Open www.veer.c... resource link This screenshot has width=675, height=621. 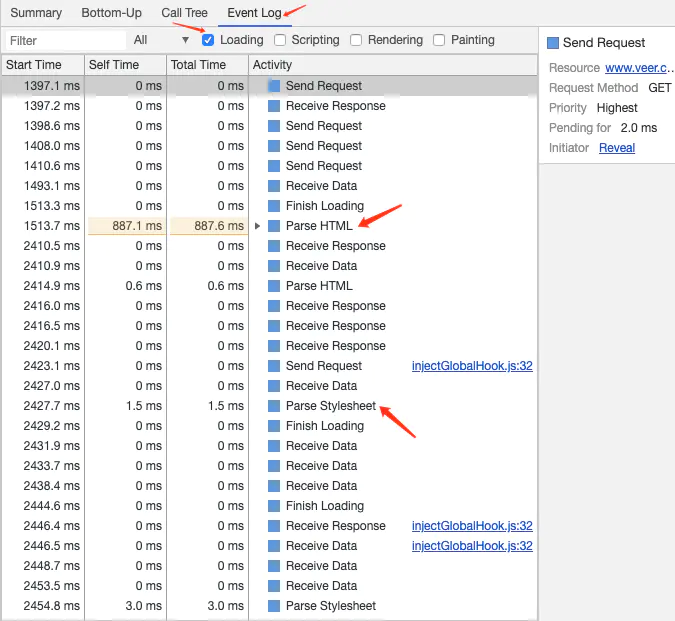tap(639, 68)
